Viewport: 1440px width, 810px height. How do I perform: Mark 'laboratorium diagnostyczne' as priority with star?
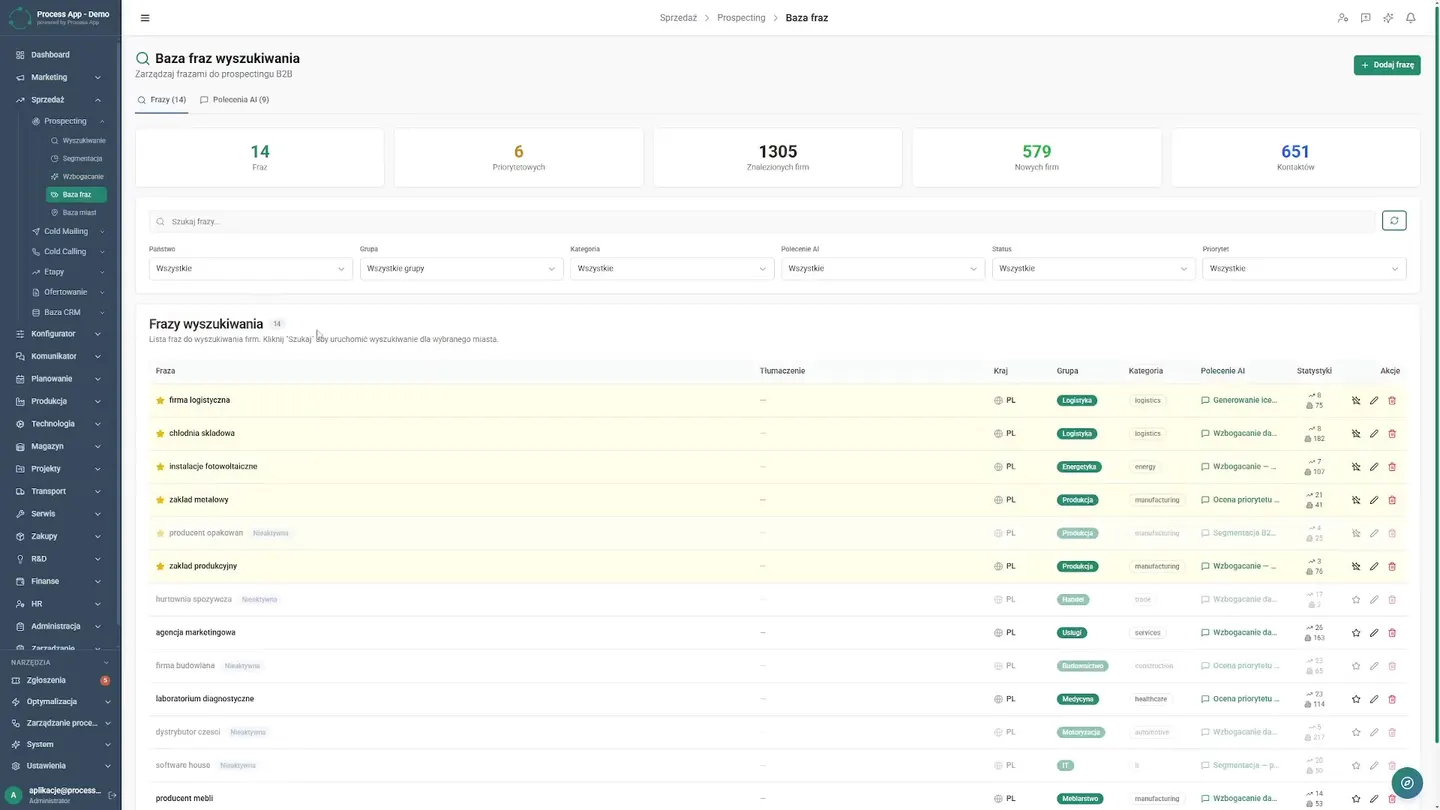1356,699
